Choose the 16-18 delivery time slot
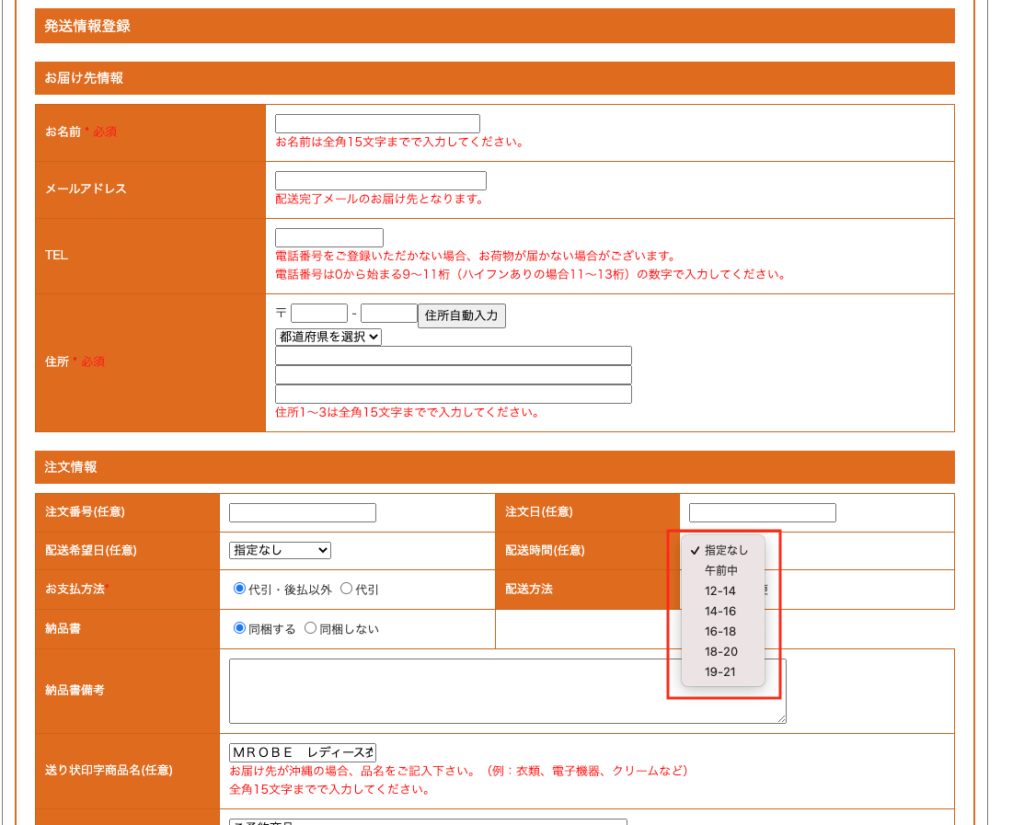The height and width of the screenshot is (825, 1024). [721, 631]
